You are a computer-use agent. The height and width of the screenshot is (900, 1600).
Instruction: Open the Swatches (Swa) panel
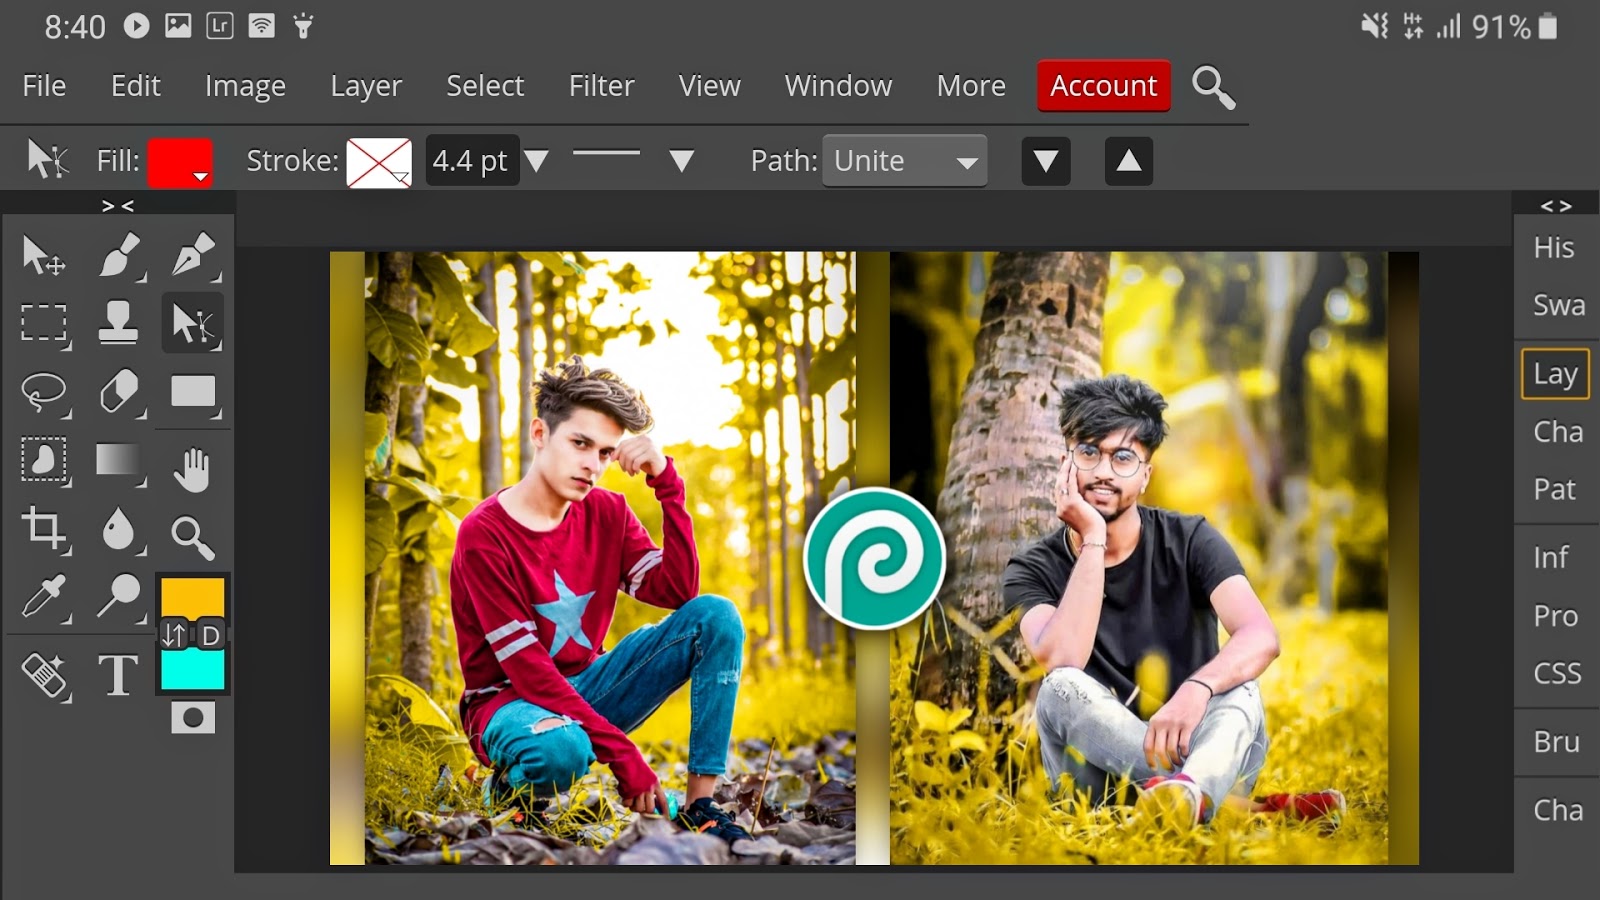tap(1558, 305)
